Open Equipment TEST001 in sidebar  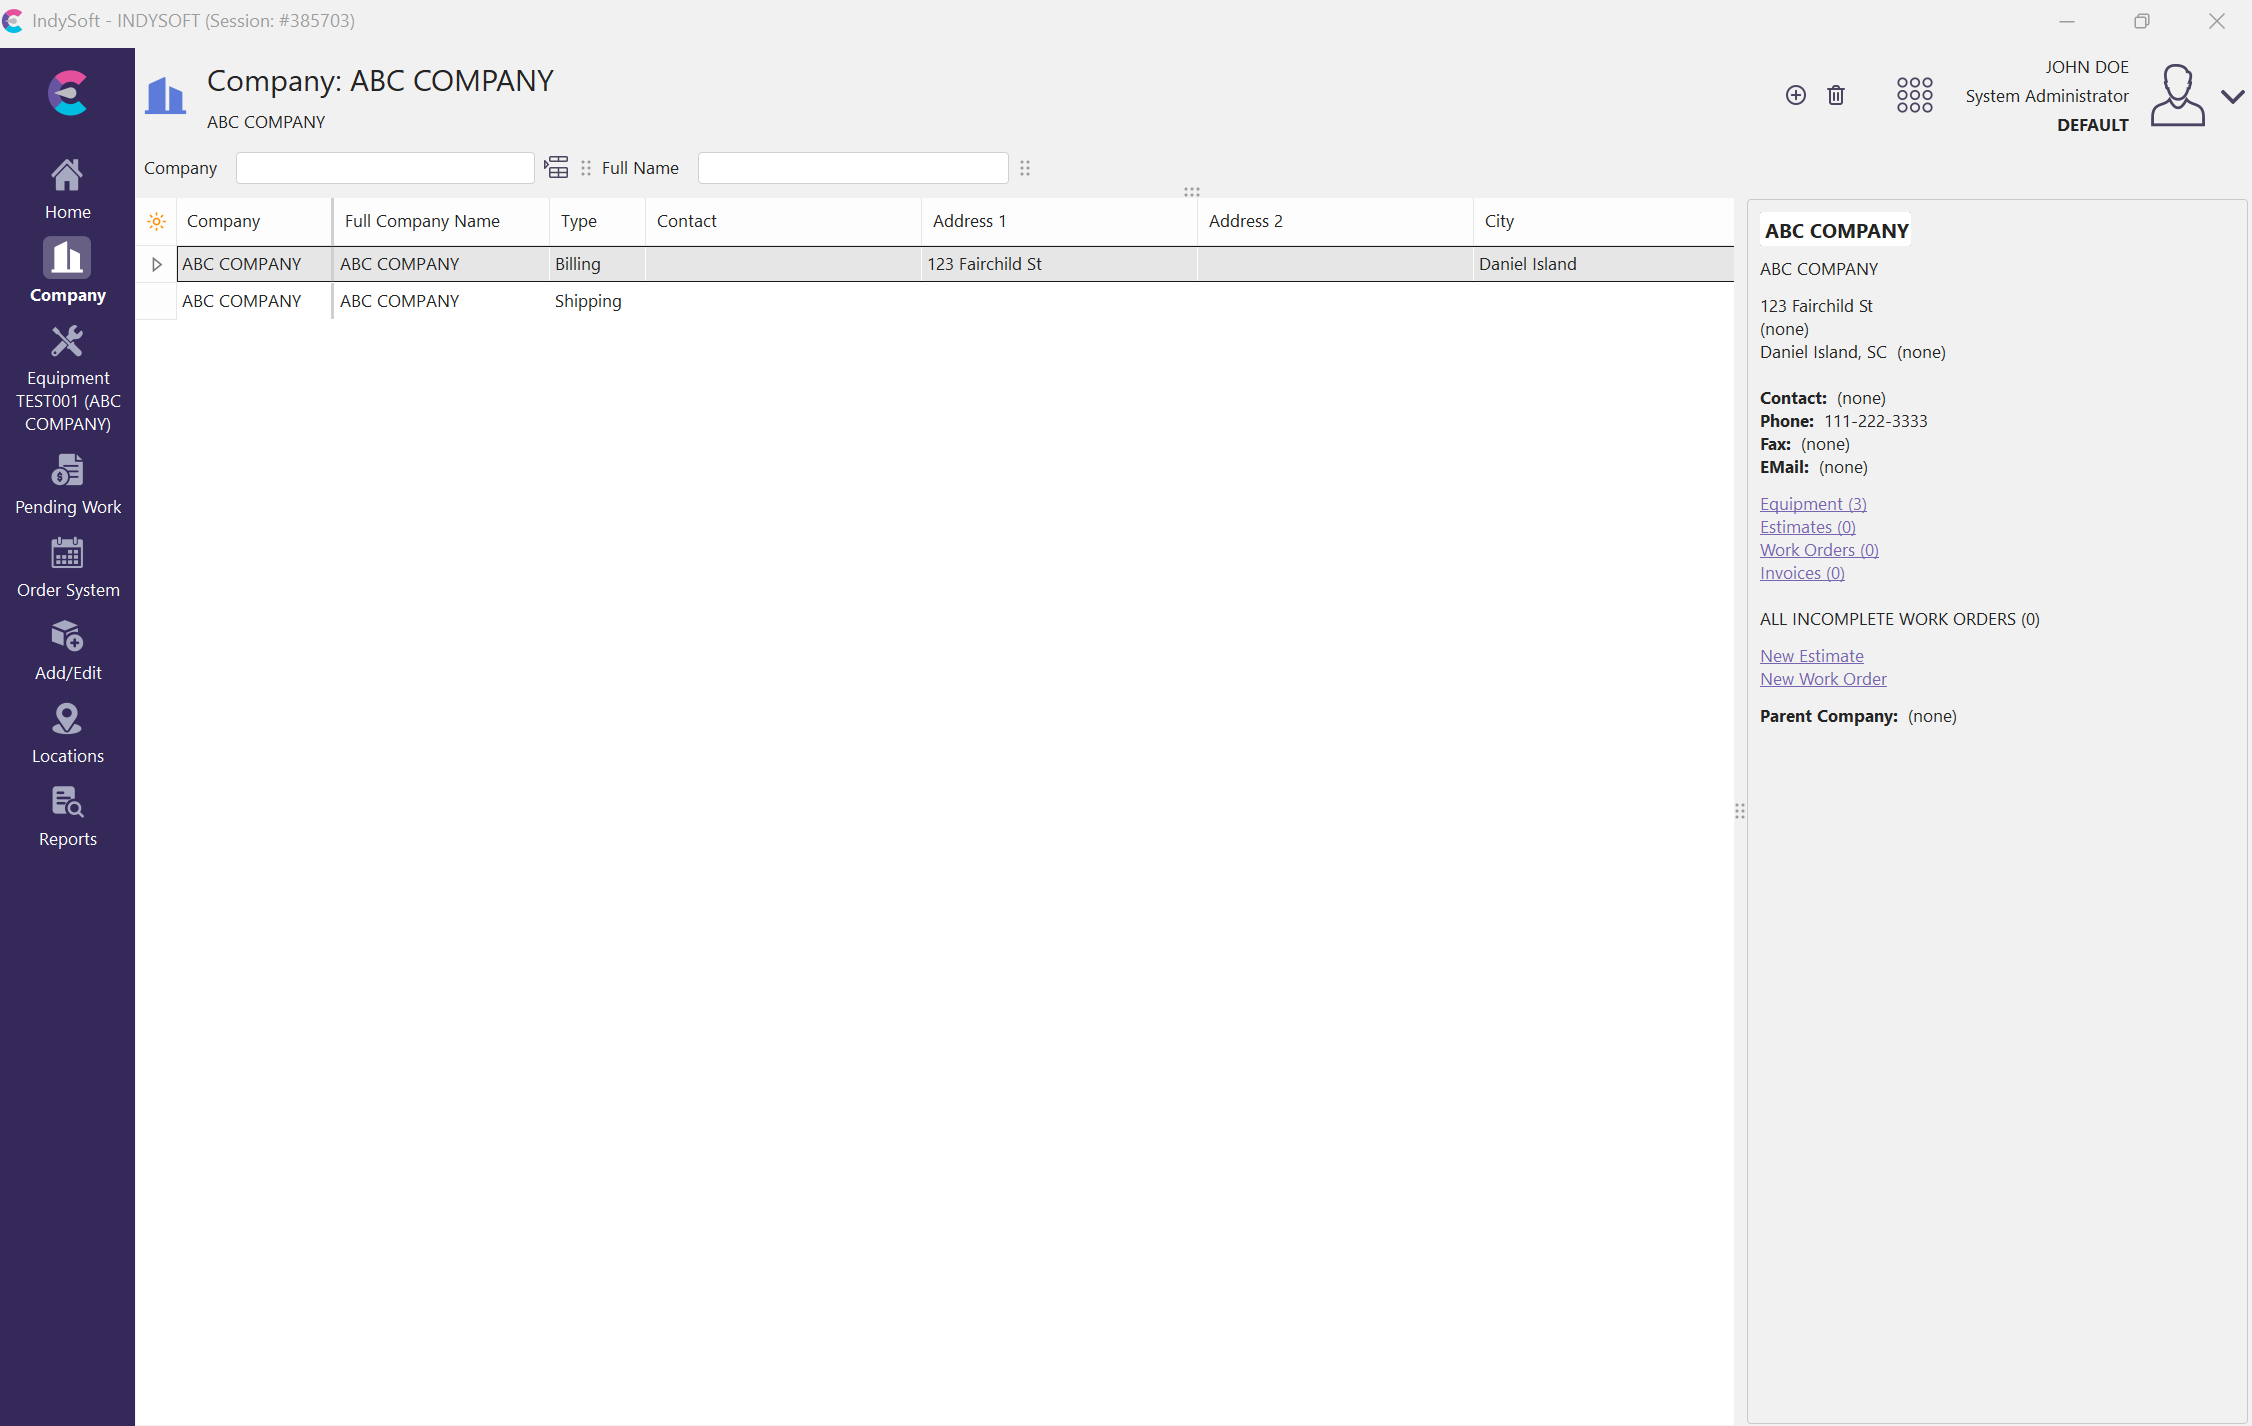pyautogui.click(x=67, y=380)
